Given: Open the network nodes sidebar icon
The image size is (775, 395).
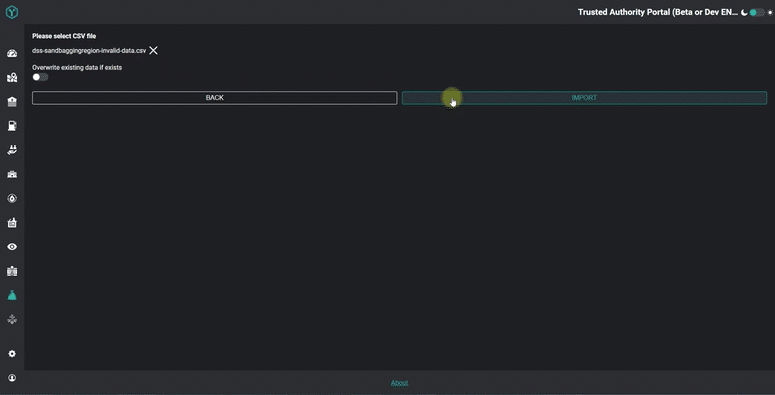Looking at the screenshot, I should 12,319.
